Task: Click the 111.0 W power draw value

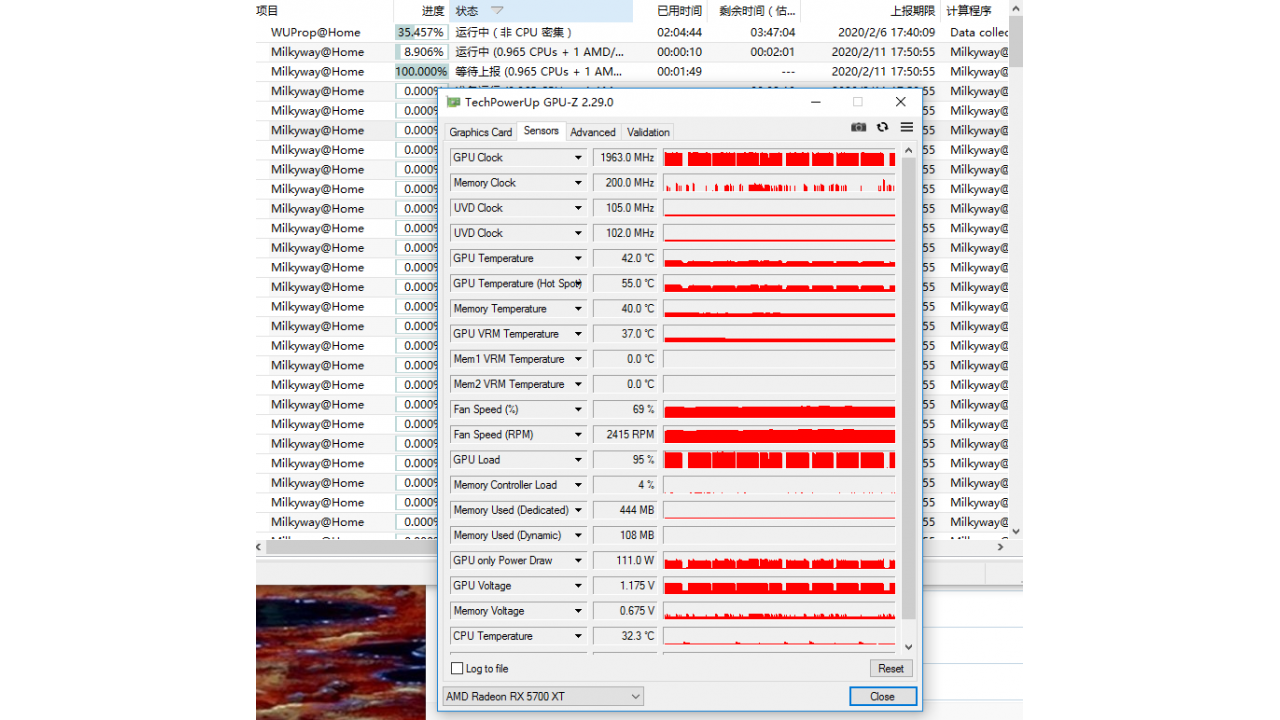Action: pyautogui.click(x=625, y=561)
